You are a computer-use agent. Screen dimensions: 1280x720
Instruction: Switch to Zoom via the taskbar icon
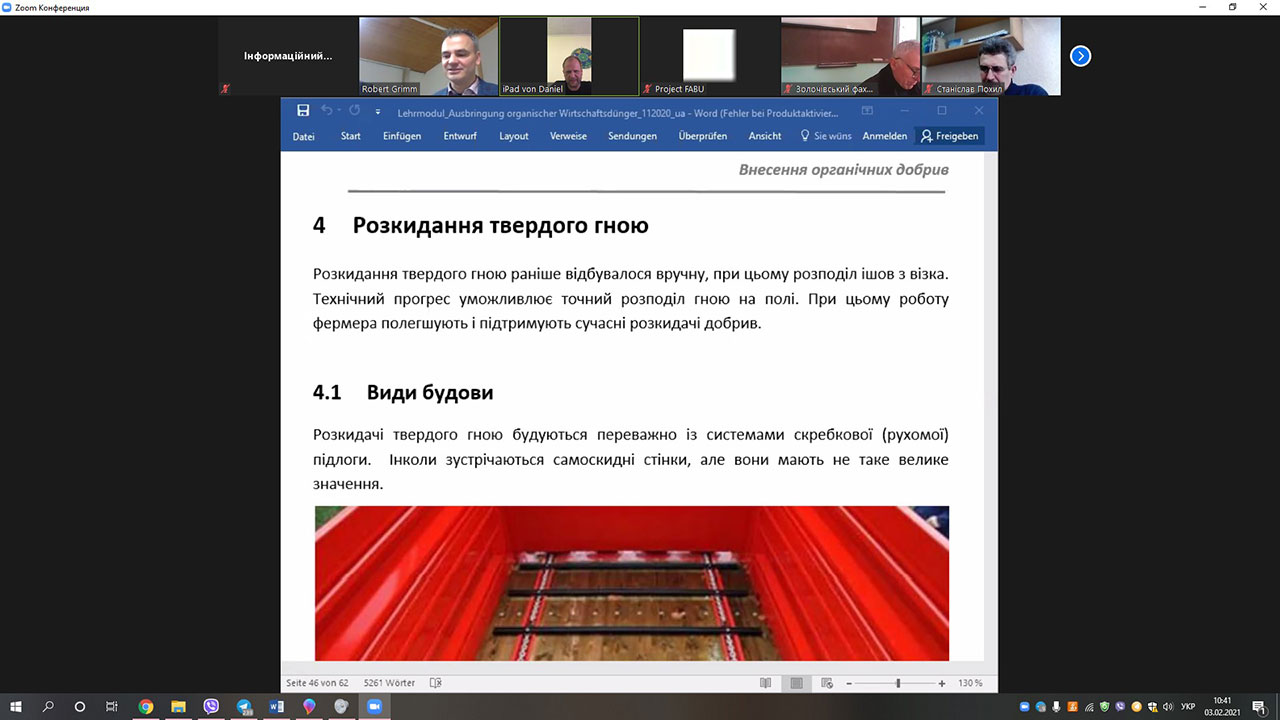pos(374,706)
